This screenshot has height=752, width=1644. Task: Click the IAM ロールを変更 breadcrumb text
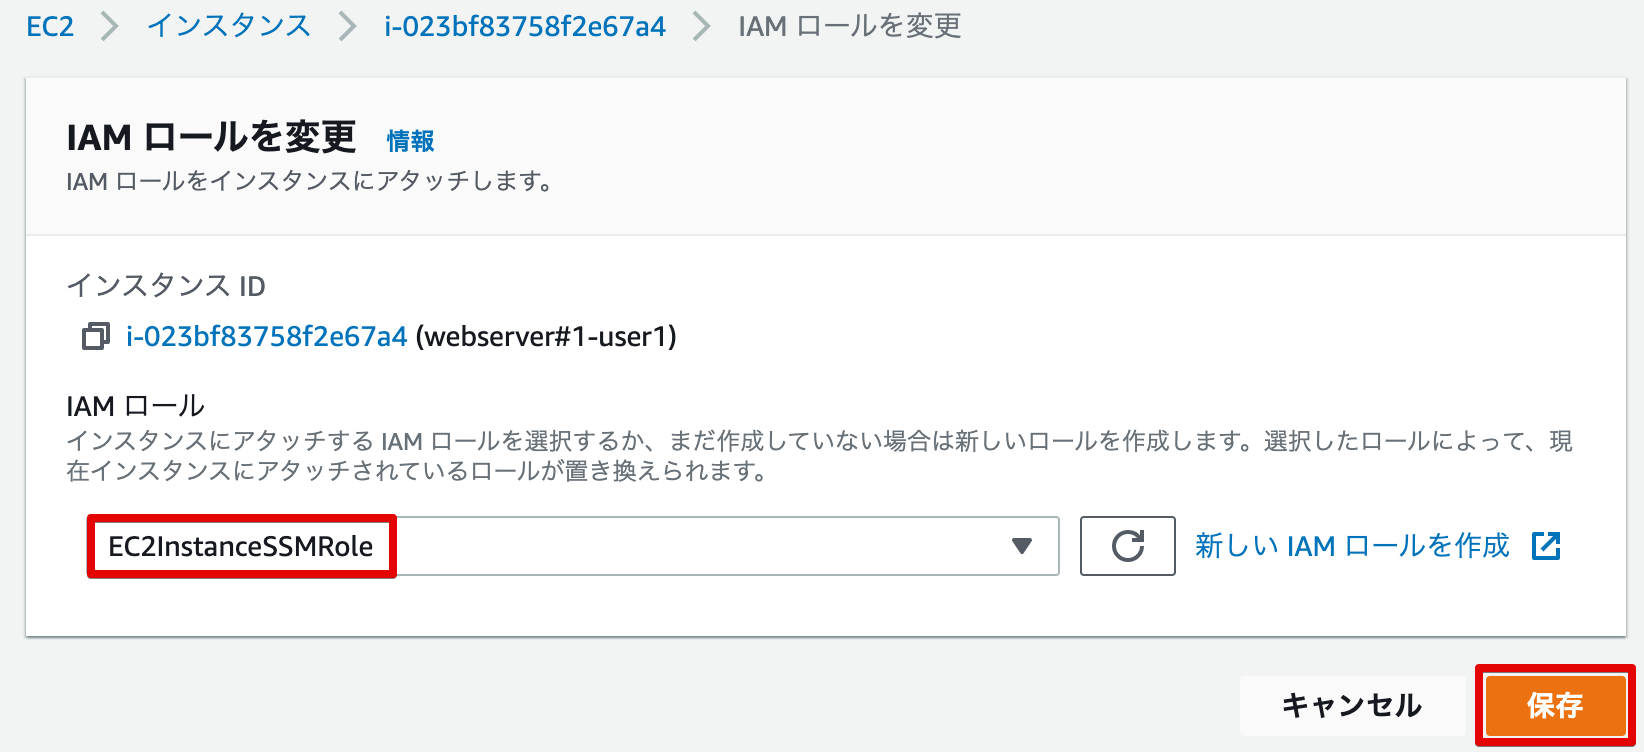pos(850,26)
